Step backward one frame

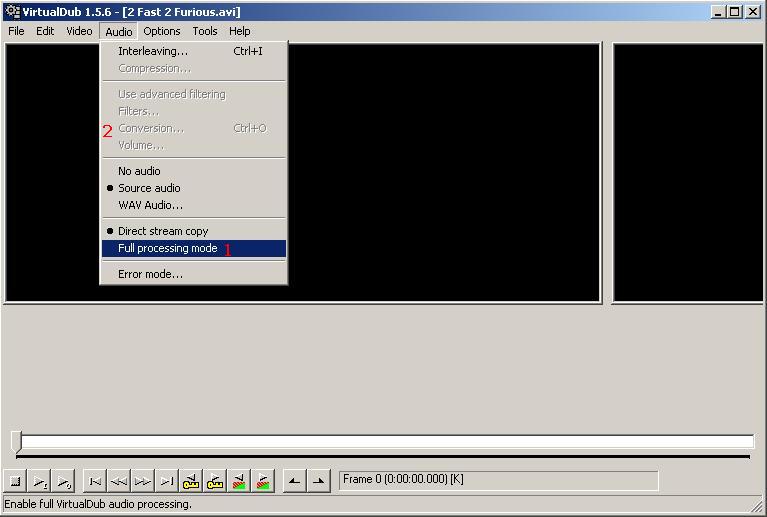[119, 481]
